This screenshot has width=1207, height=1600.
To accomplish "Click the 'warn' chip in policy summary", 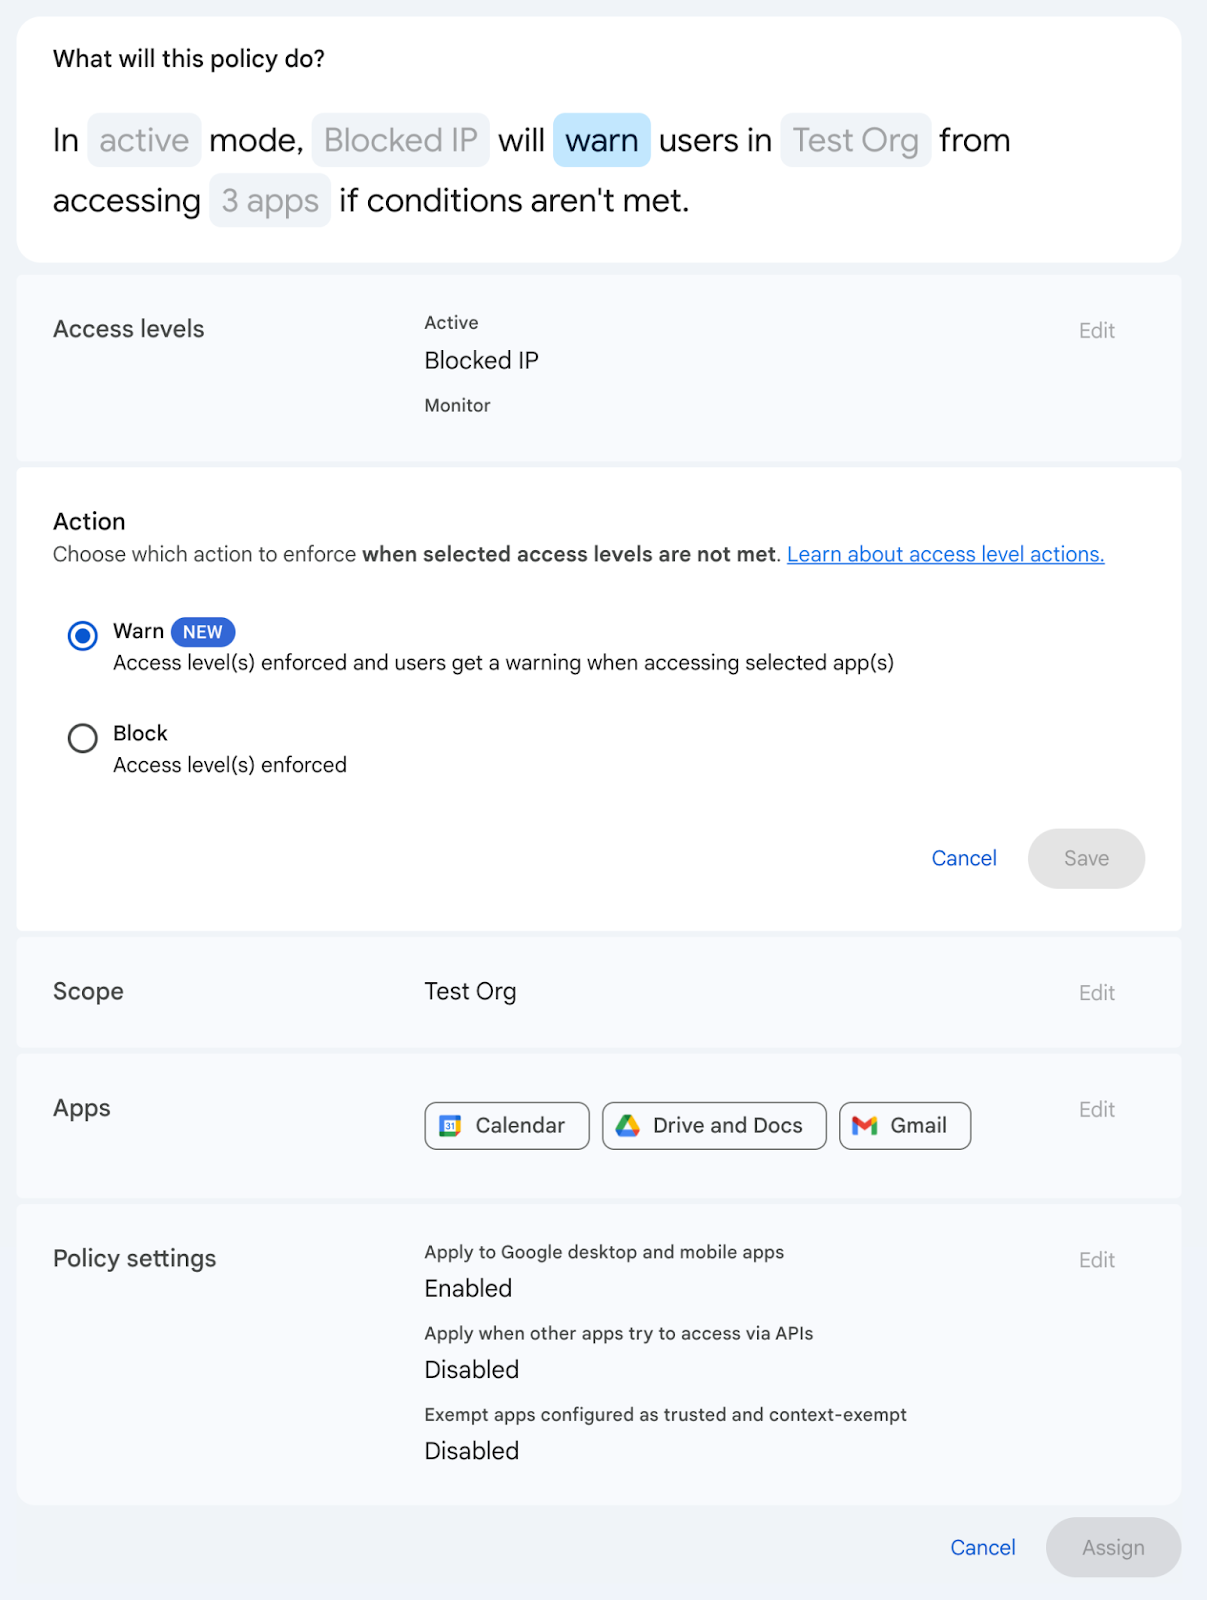I will point(602,140).
